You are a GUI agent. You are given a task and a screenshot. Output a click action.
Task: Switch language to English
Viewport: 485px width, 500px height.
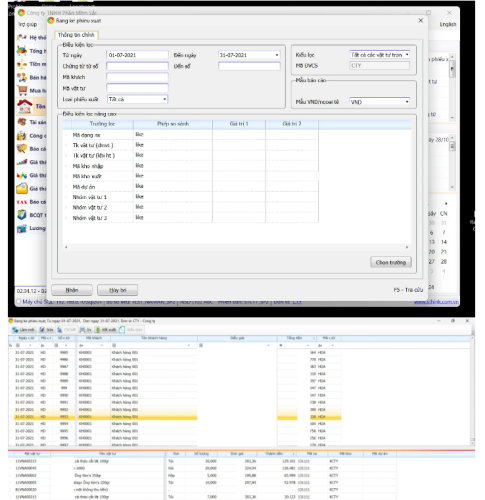[x=448, y=24]
